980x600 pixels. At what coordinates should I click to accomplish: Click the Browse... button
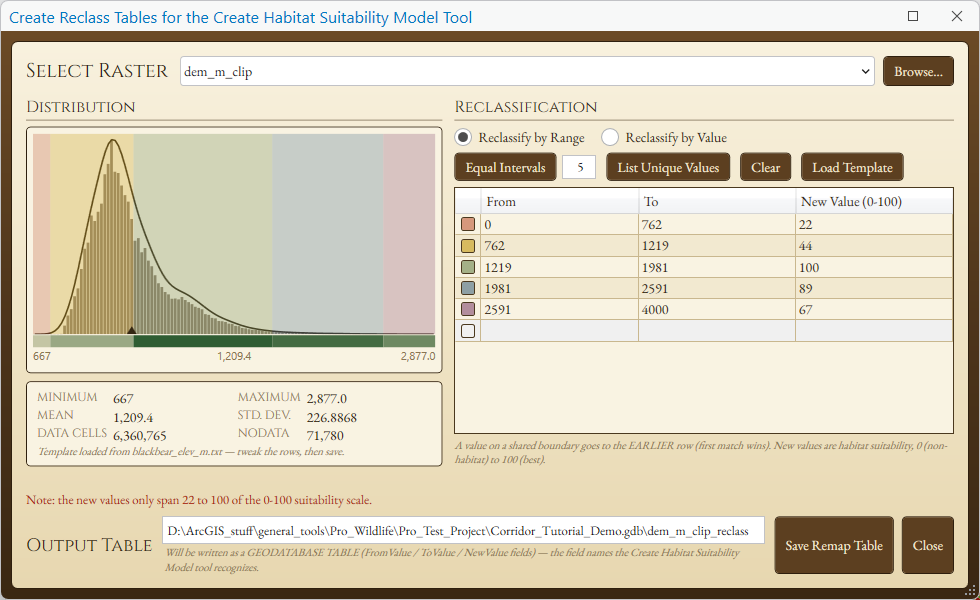[918, 71]
